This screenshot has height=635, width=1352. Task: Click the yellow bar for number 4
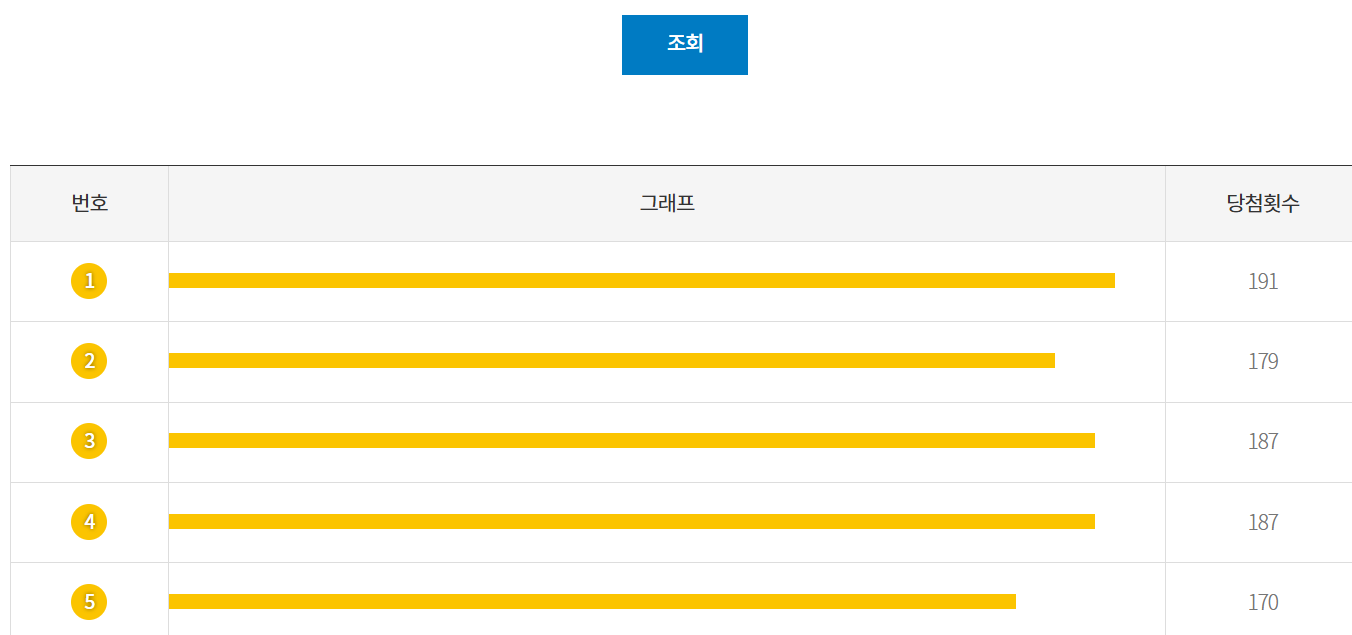630,519
